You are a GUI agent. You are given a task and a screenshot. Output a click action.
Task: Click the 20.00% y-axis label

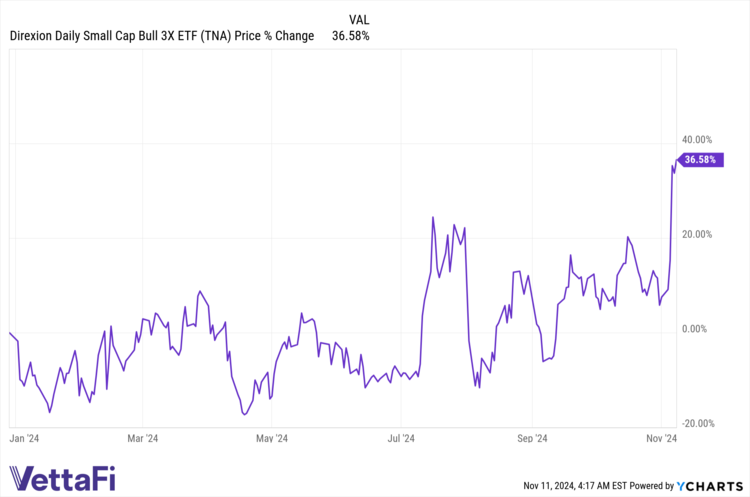[x=696, y=234]
